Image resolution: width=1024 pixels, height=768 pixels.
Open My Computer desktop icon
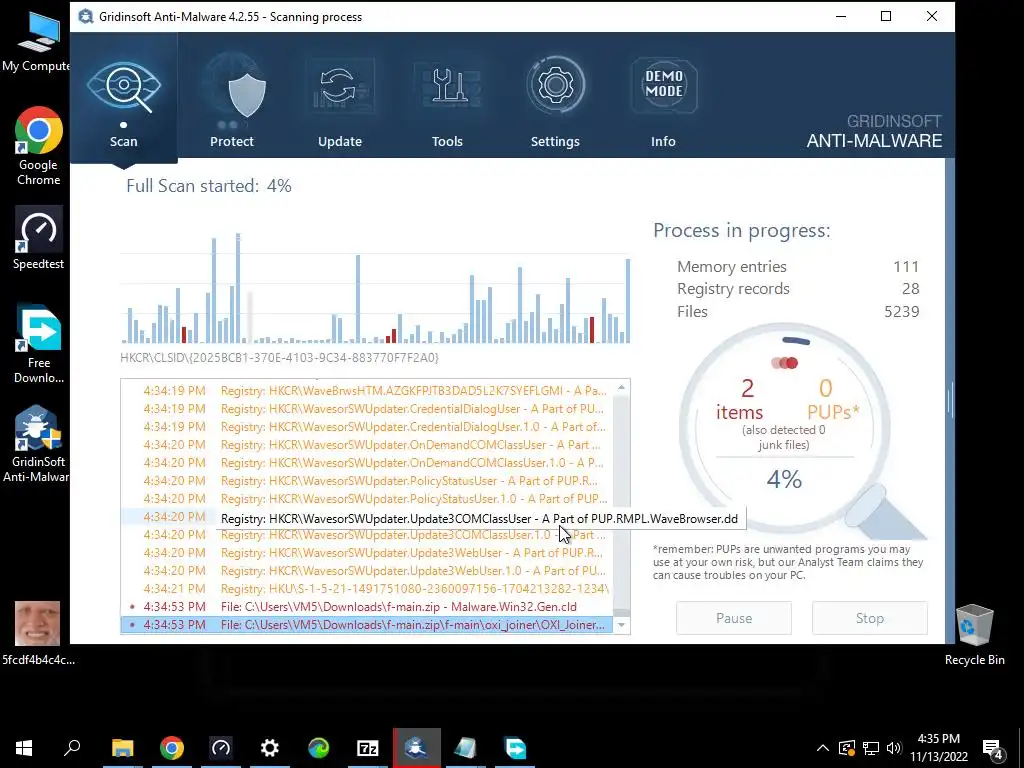point(37,40)
